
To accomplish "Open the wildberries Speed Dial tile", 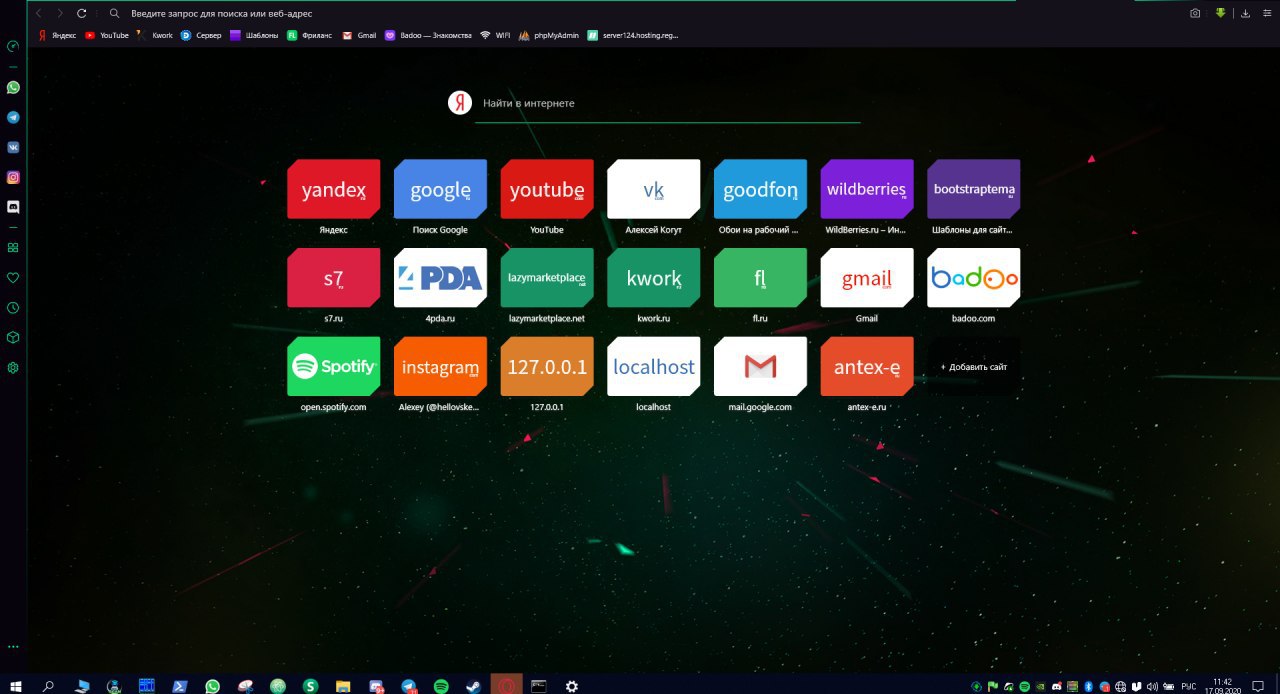I will pos(867,189).
